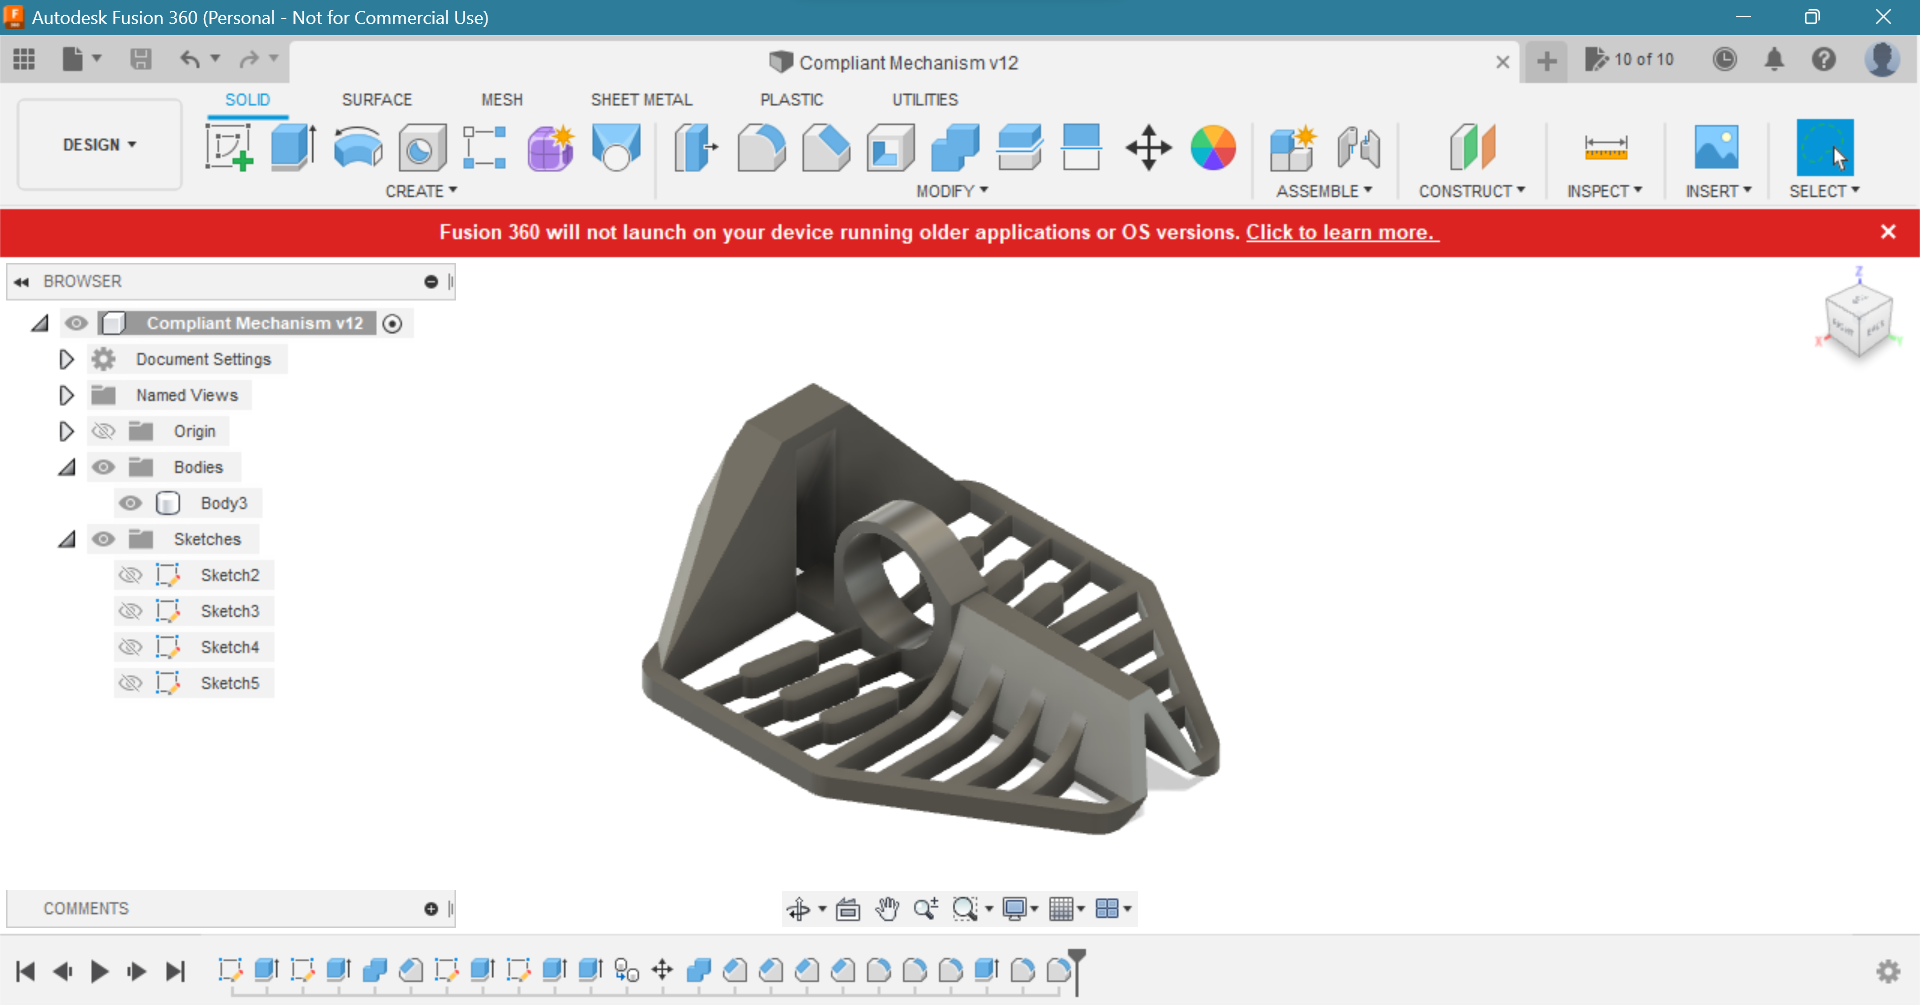Open the Create Form tool
The image size is (1920, 1005).
[550, 148]
